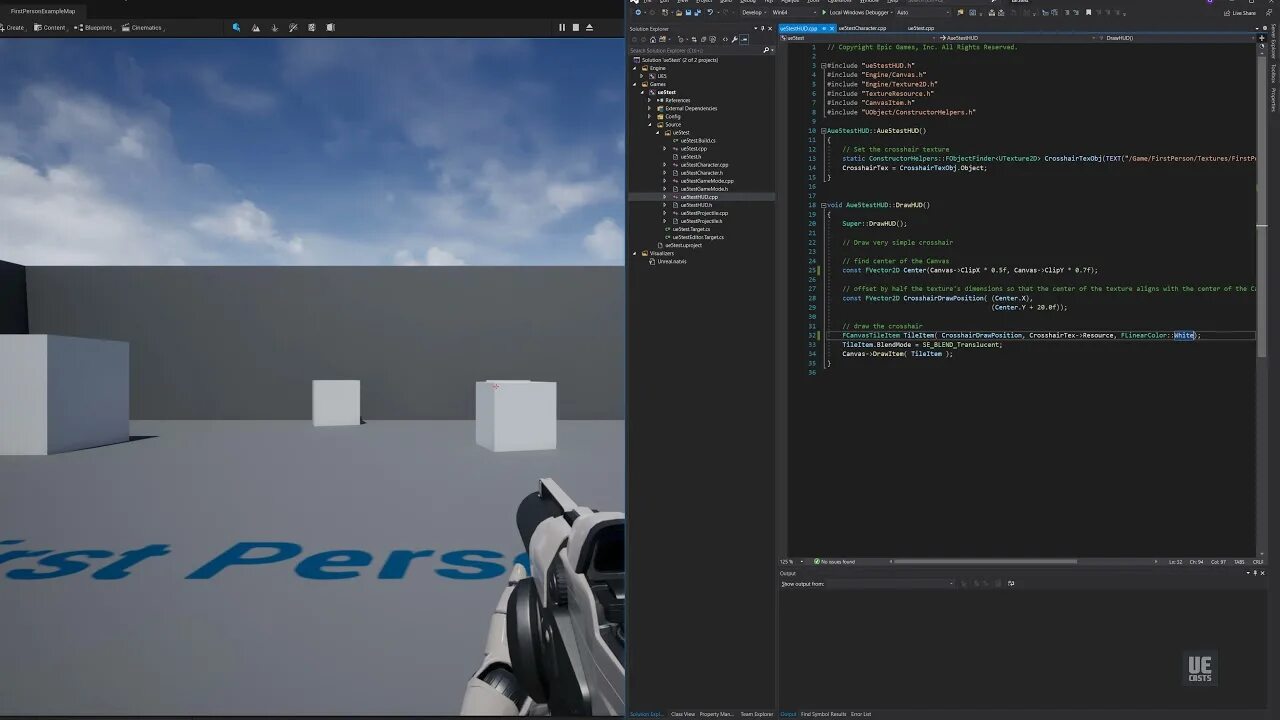The width and height of the screenshot is (1280, 720).
Task: Close the Output panel
Action: tap(1262, 573)
